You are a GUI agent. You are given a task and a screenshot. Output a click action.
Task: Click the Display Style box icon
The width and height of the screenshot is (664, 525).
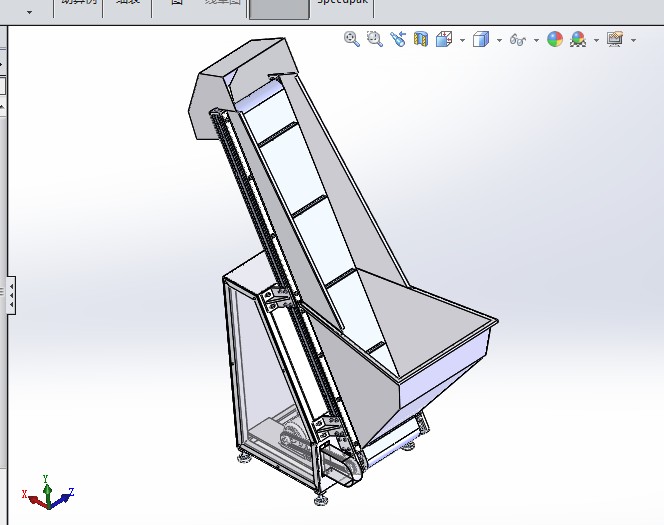[481, 39]
